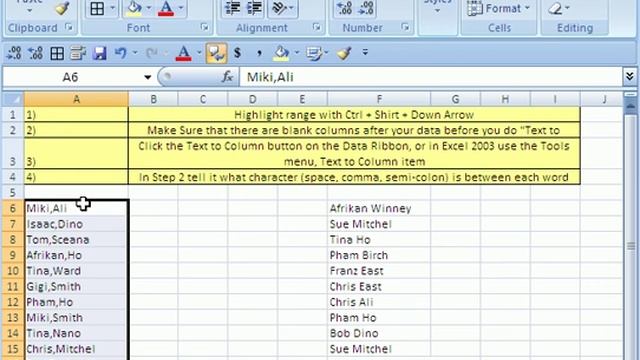Expand the formula bar with the chevron
Viewport: 640px width, 360px height.
pos(629,76)
